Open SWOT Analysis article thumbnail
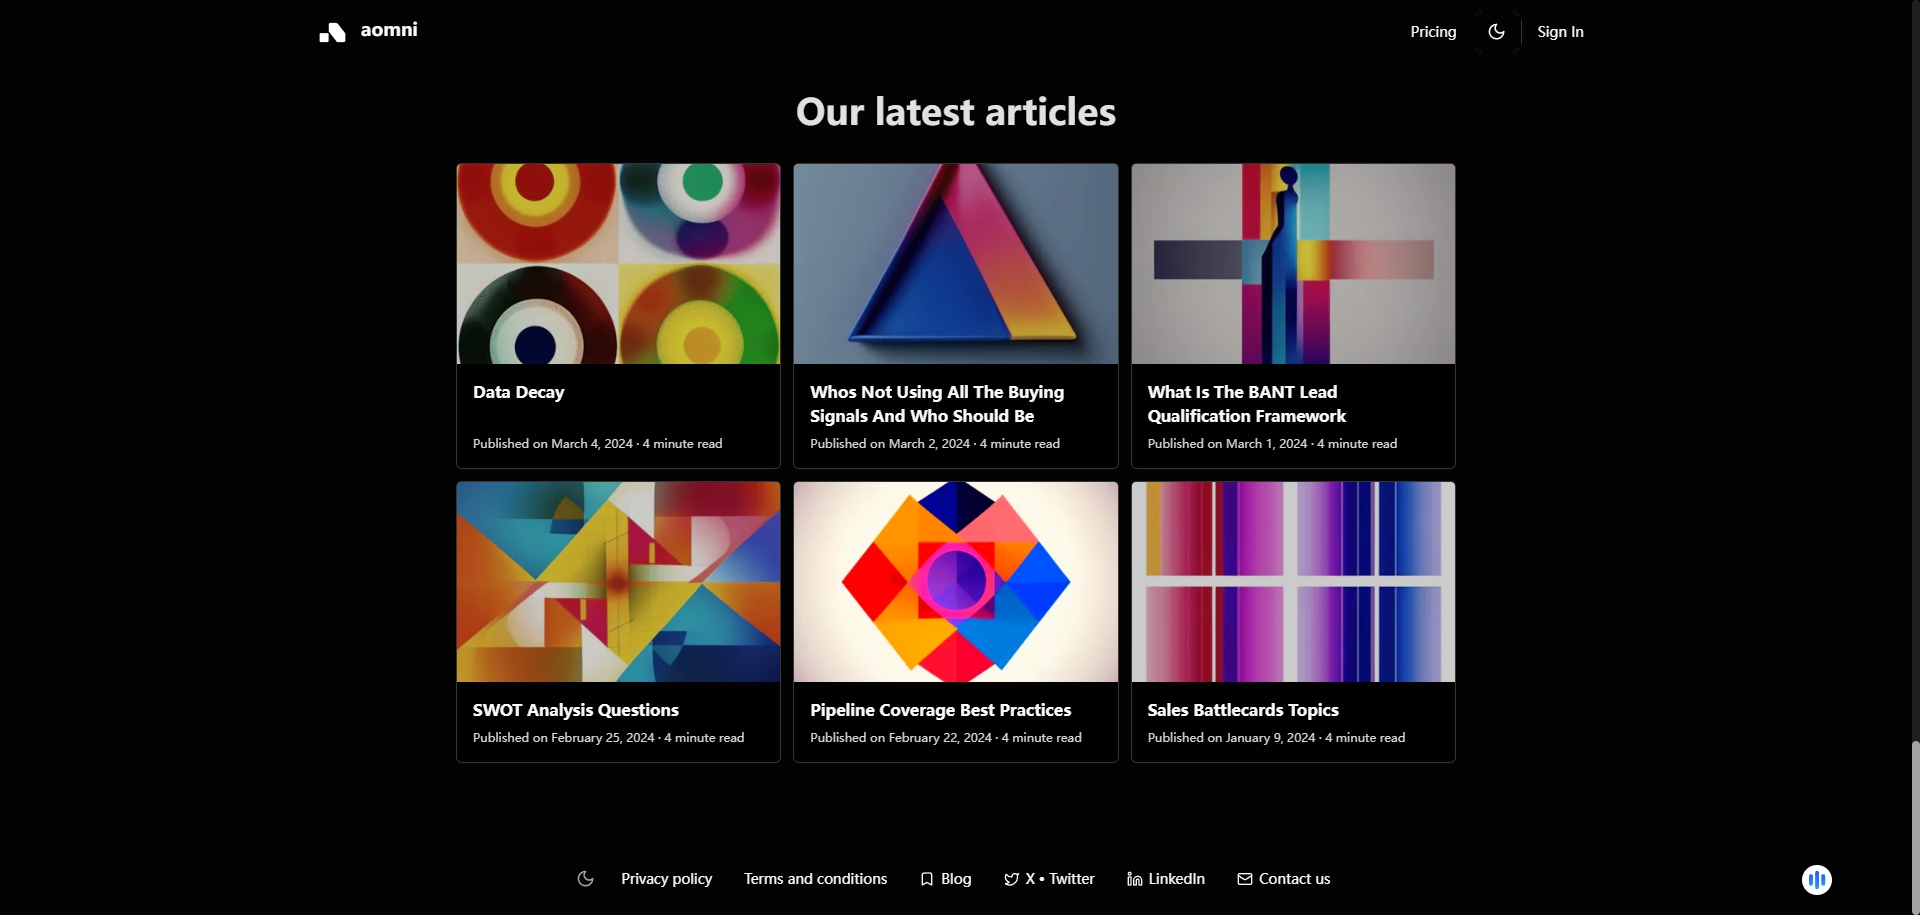 pyautogui.click(x=618, y=582)
